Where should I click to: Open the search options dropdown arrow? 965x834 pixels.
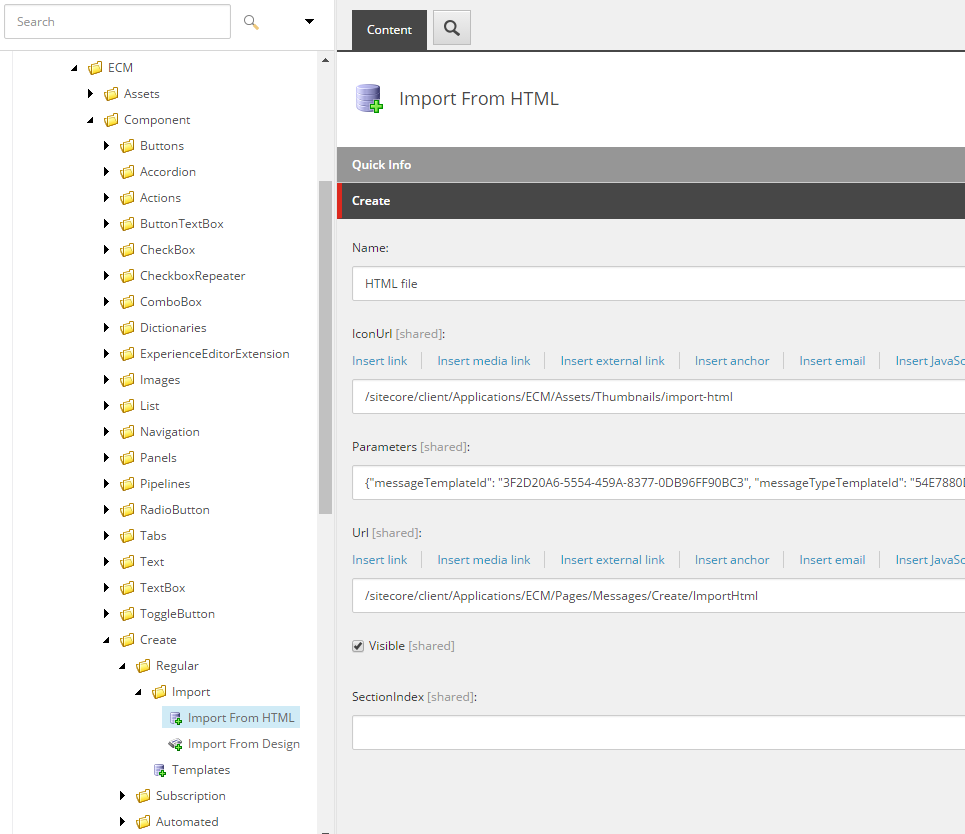coord(310,22)
